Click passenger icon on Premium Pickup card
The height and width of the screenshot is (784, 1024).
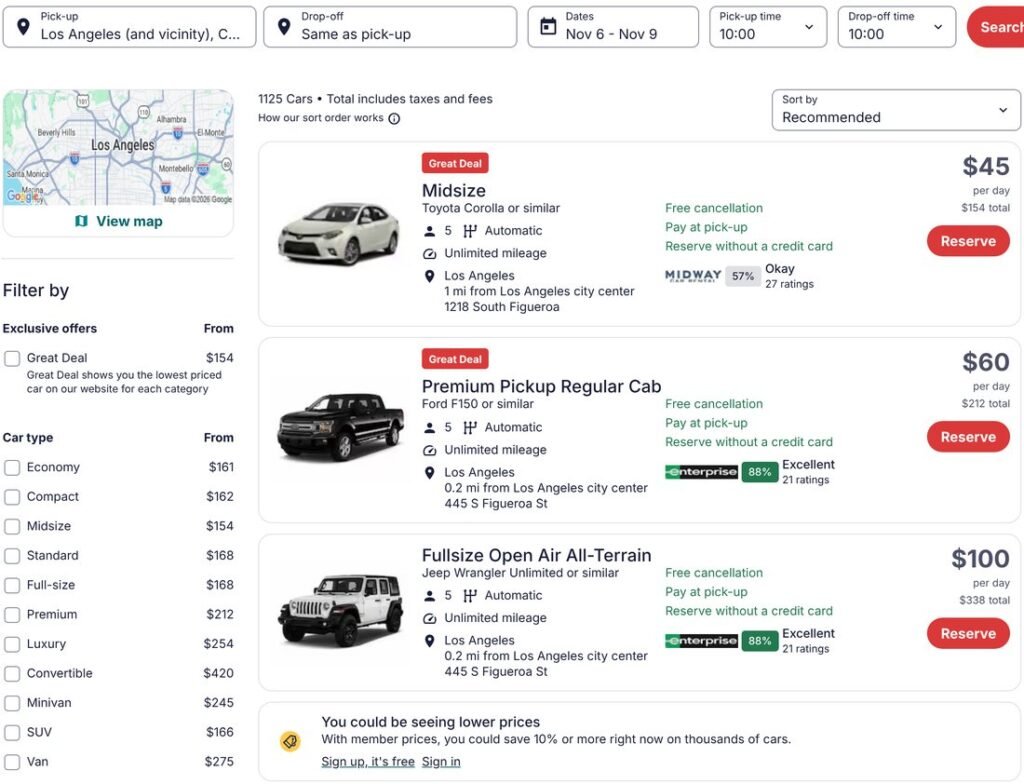(430, 428)
